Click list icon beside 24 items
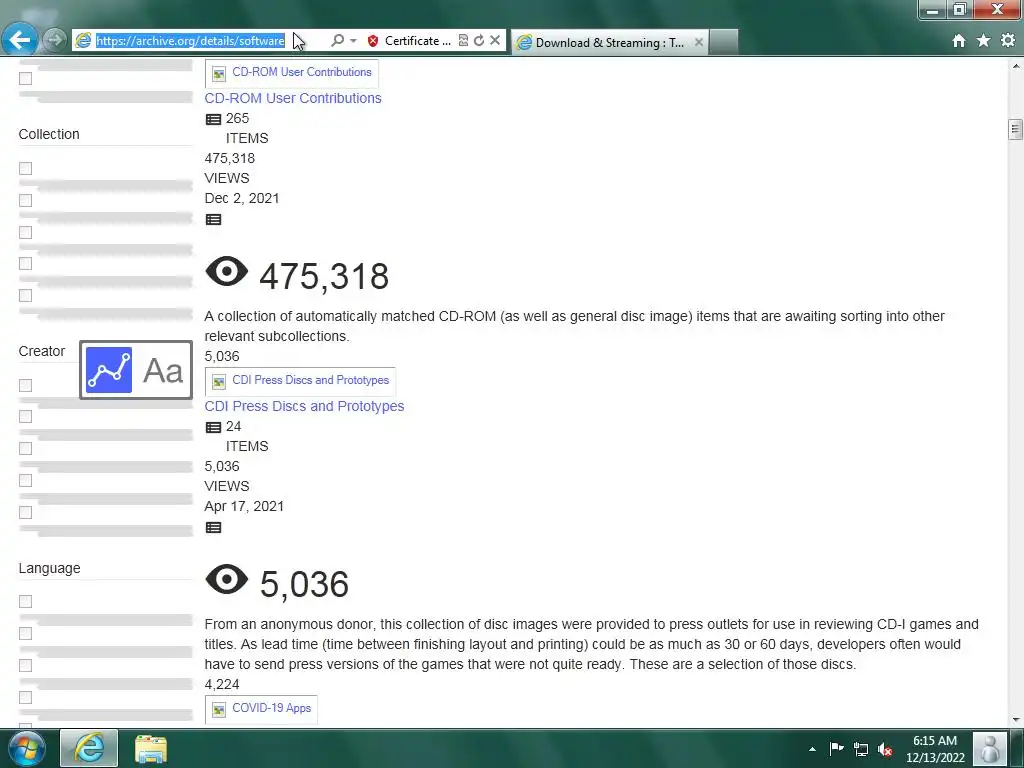 214,427
